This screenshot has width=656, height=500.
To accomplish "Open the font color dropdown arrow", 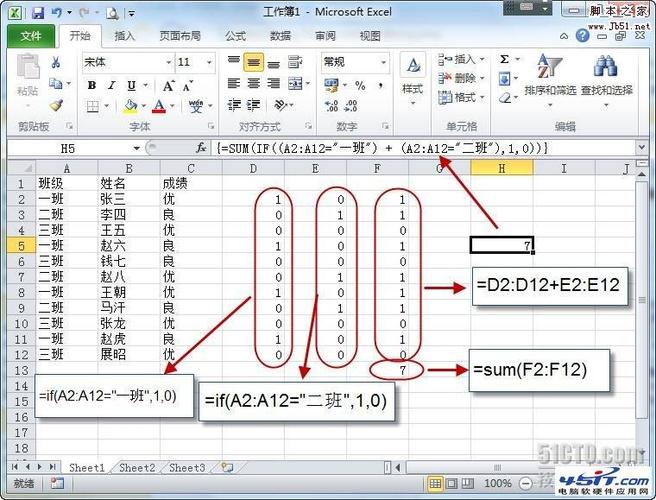I will [172, 106].
